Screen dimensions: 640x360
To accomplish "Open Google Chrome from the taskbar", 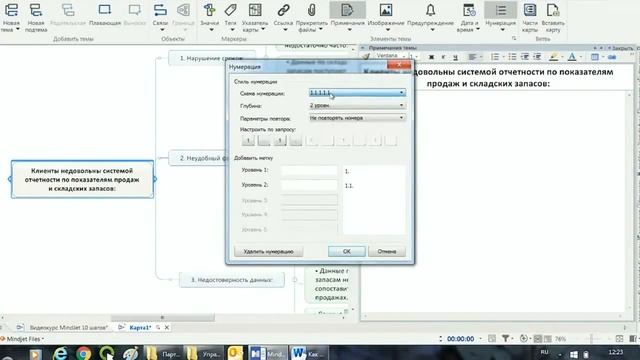I will coord(83,353).
